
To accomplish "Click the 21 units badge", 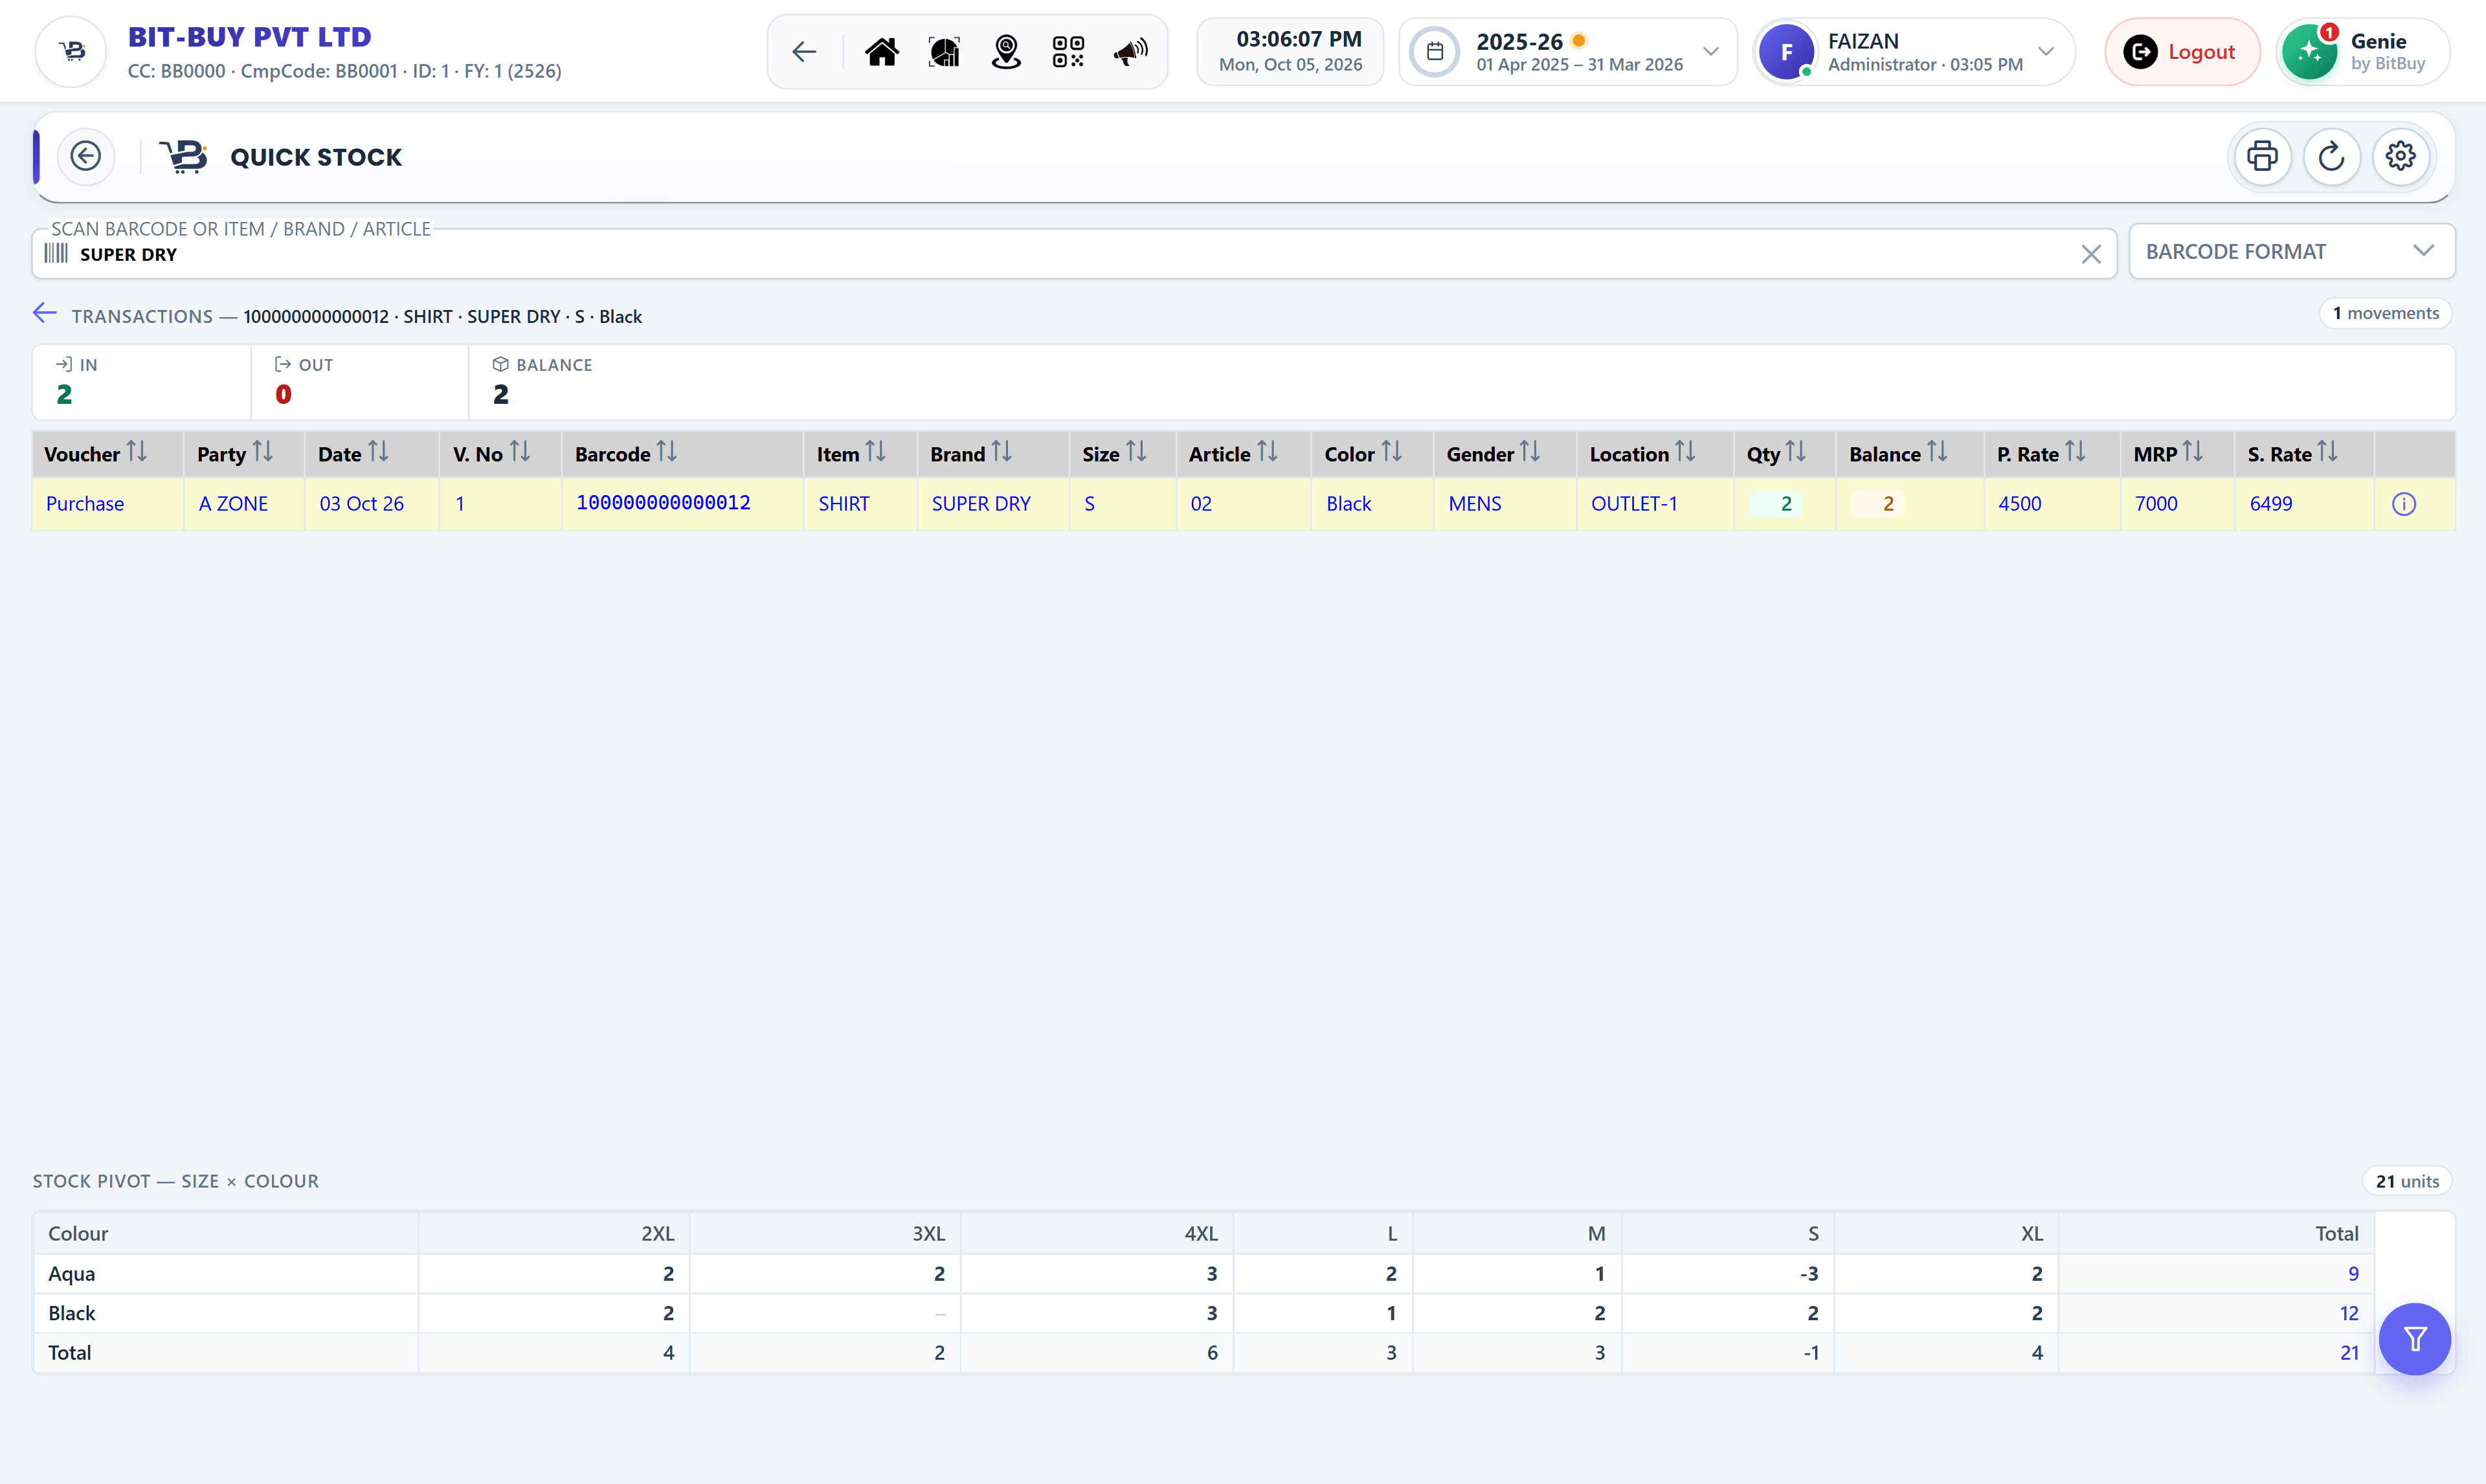I will coord(2406,1181).
